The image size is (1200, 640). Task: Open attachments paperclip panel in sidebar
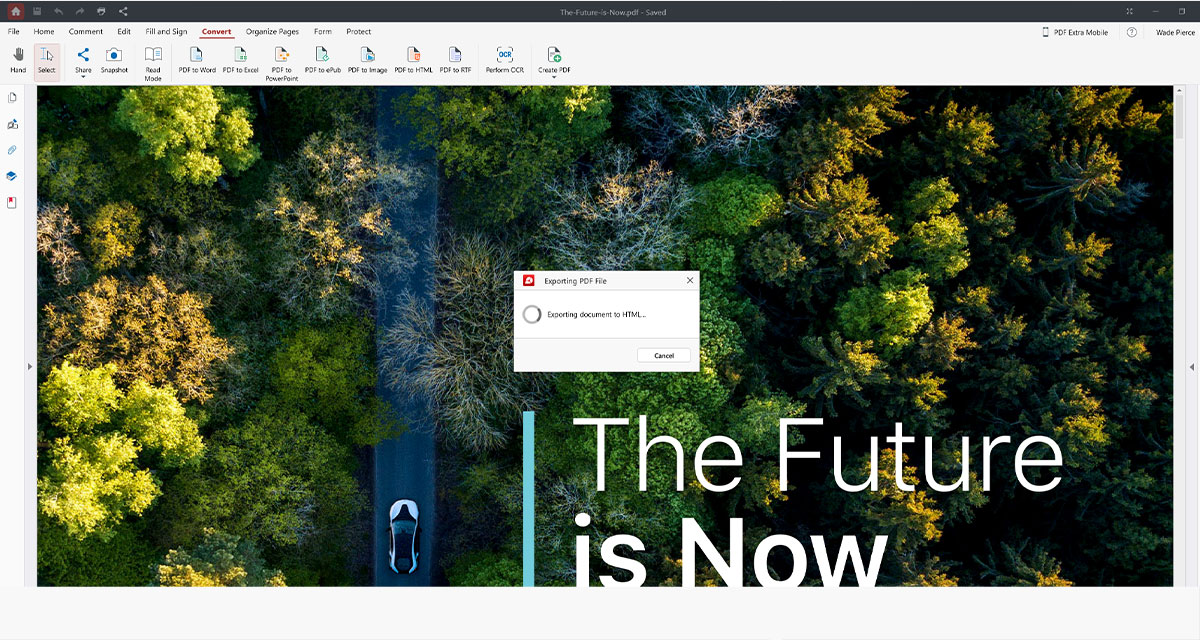[x=13, y=150]
